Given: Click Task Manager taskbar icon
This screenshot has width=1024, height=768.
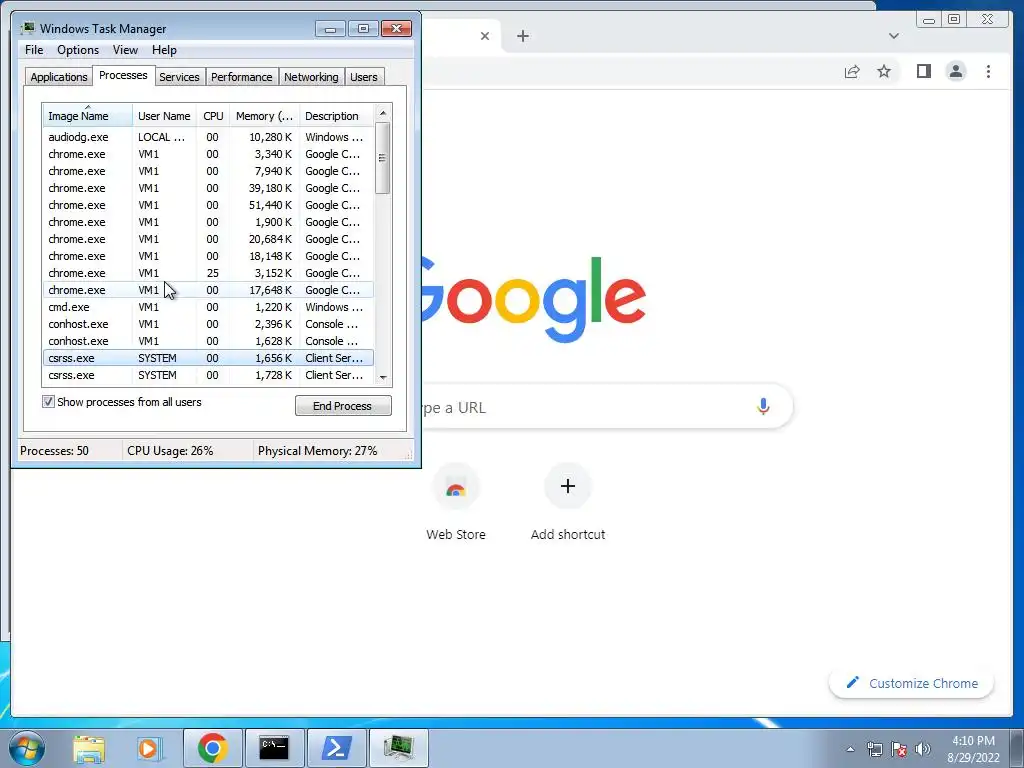Looking at the screenshot, I should point(398,748).
